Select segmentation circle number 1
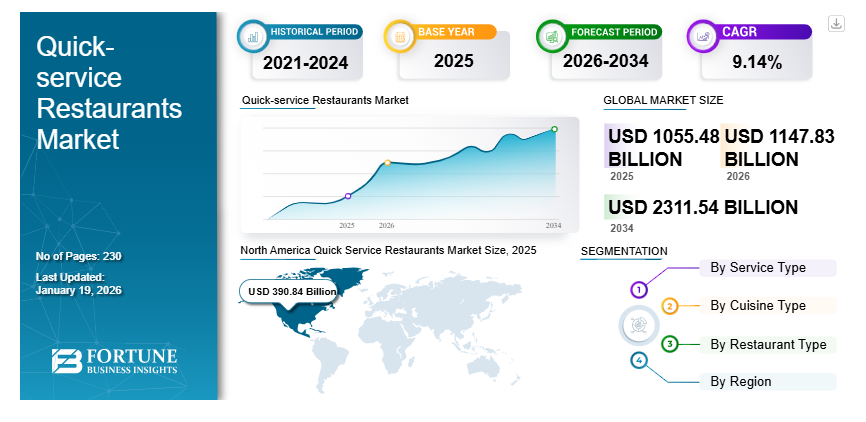 pos(639,289)
